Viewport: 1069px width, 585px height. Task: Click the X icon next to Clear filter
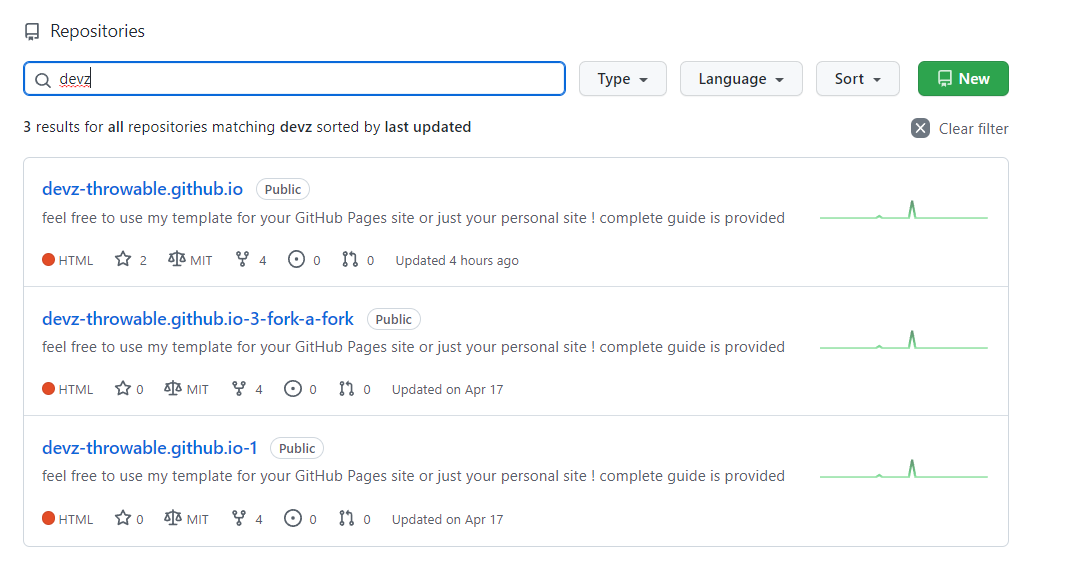[x=920, y=128]
